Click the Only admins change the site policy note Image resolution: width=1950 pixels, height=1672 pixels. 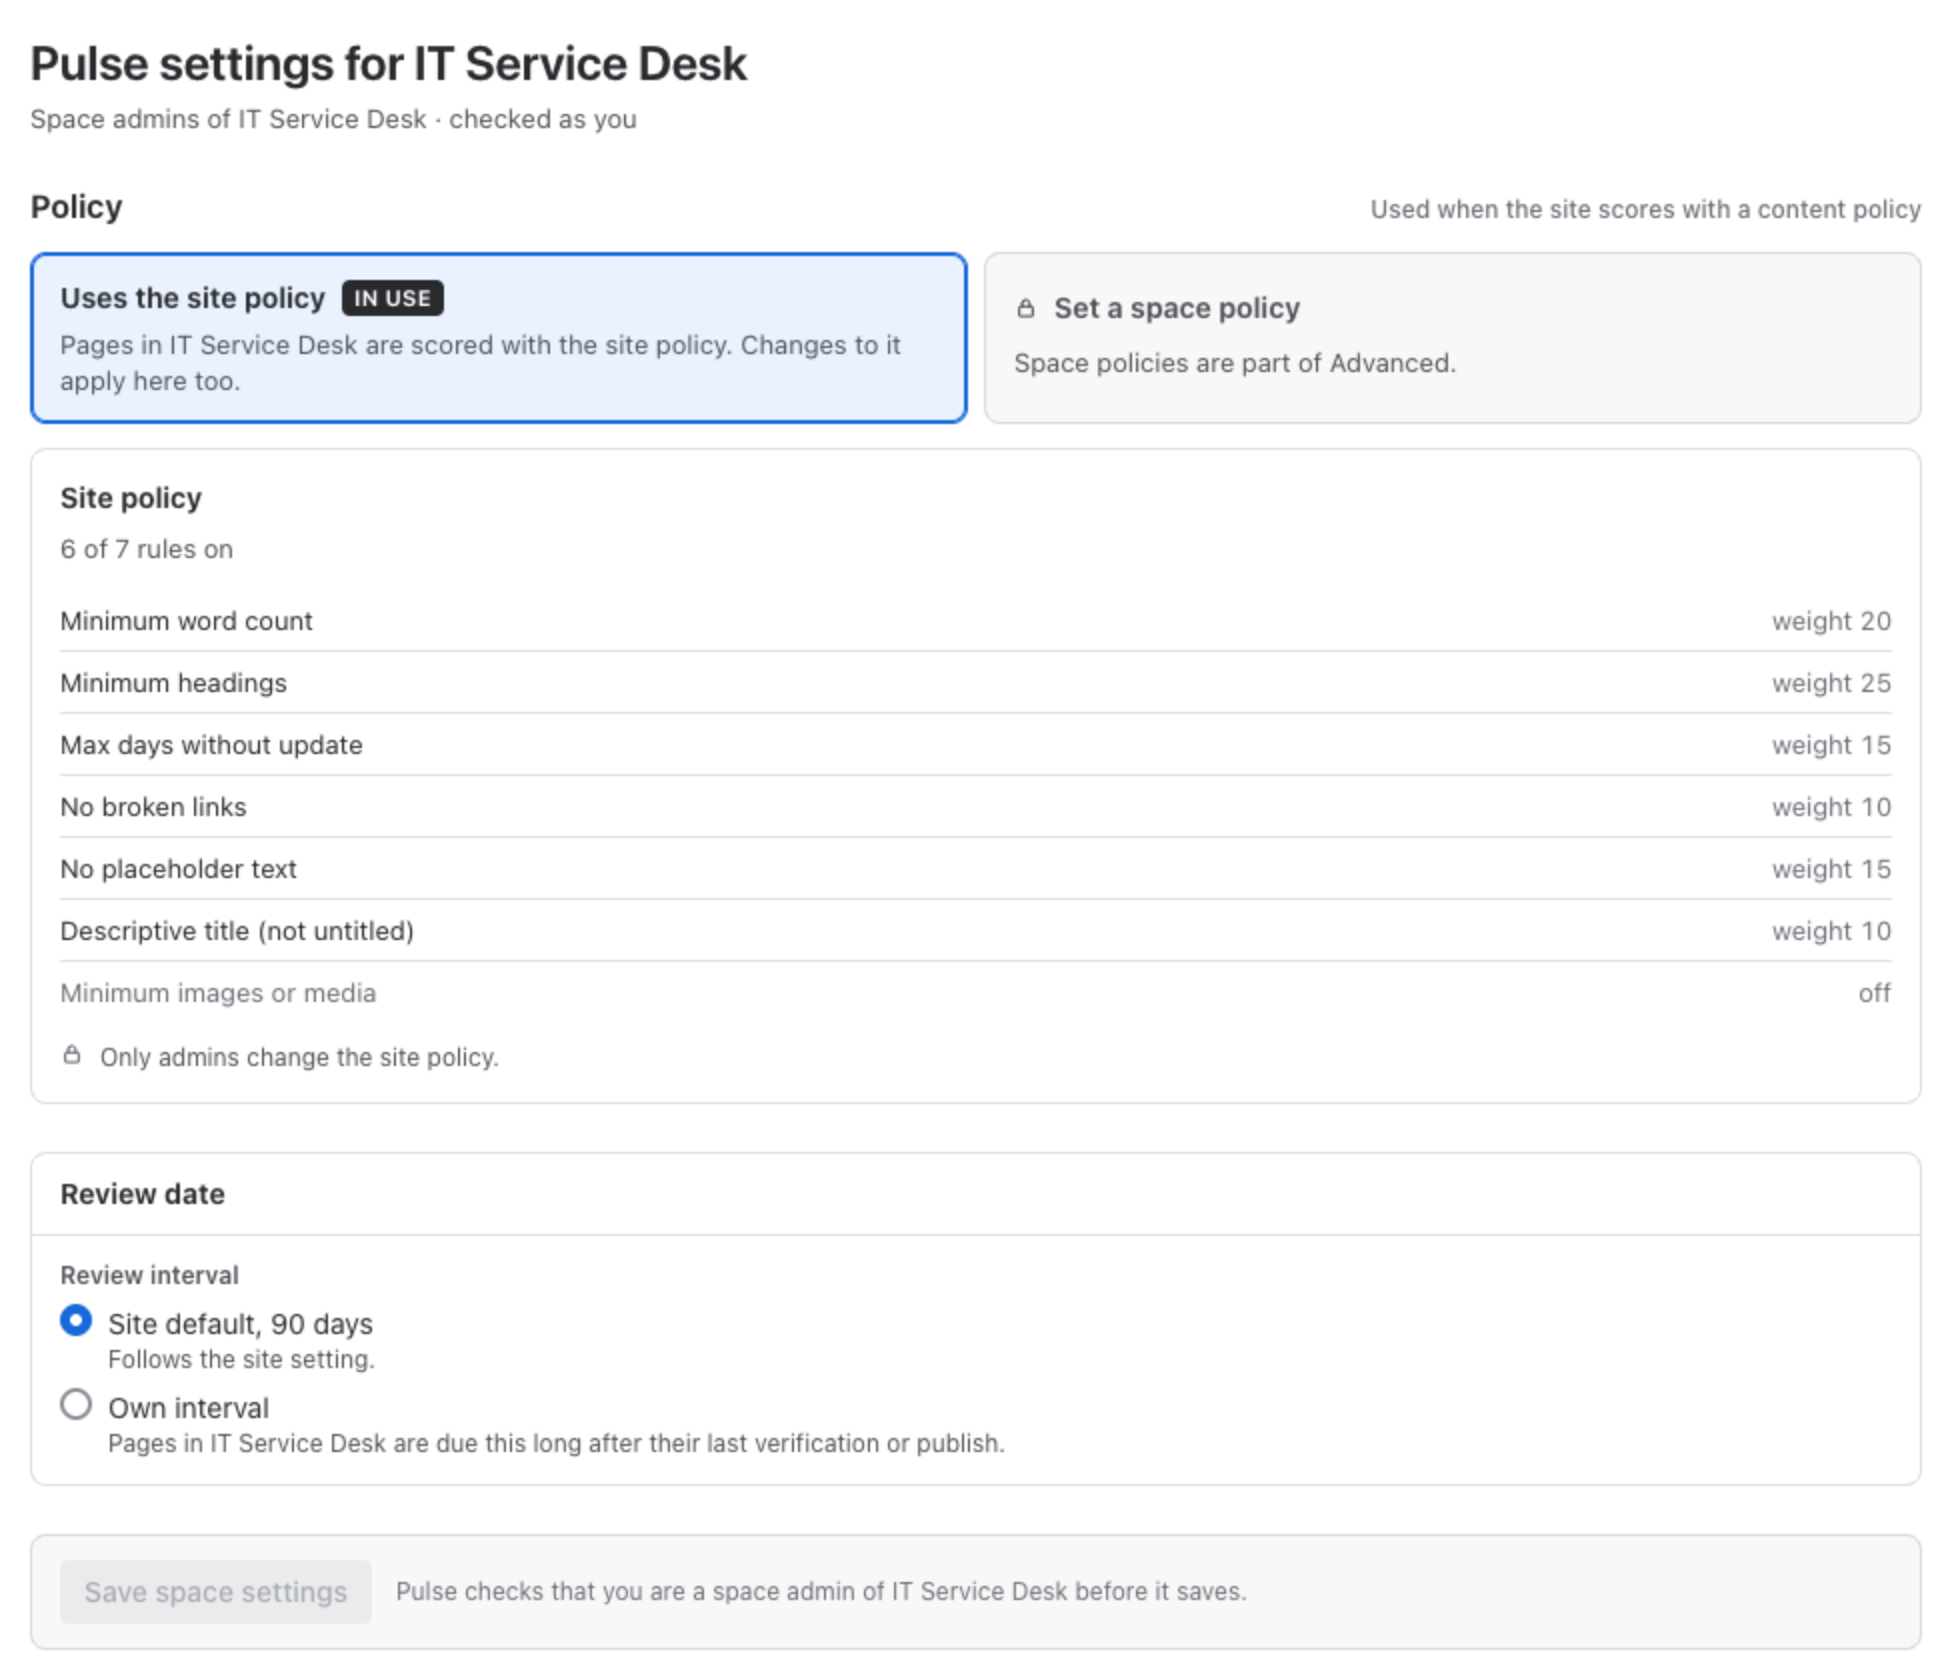[299, 1057]
